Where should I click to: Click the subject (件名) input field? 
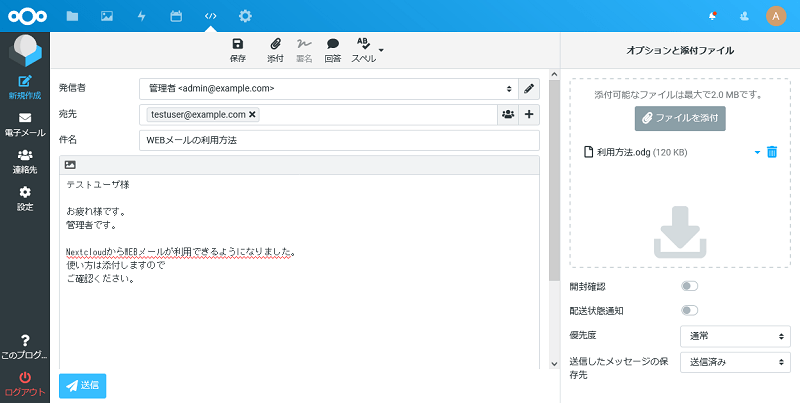tap(339, 140)
